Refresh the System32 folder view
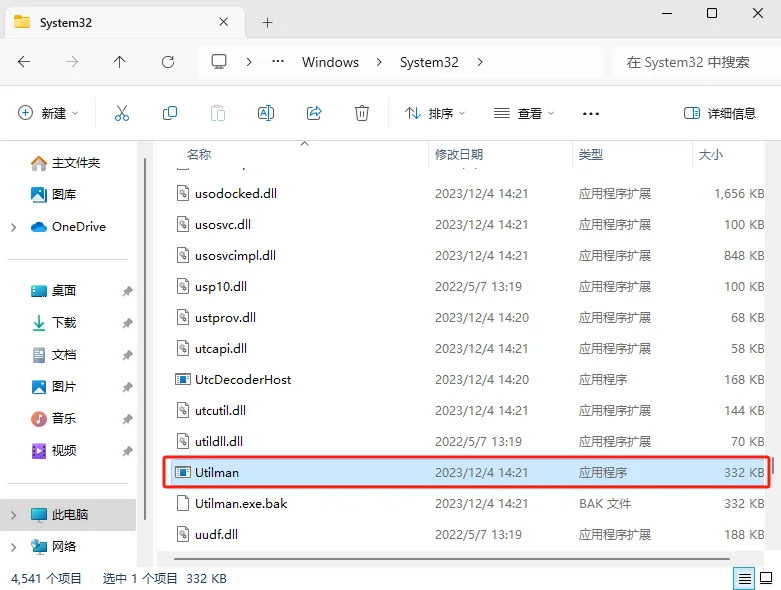Screen dimensions: 781x590 click(x=168, y=62)
